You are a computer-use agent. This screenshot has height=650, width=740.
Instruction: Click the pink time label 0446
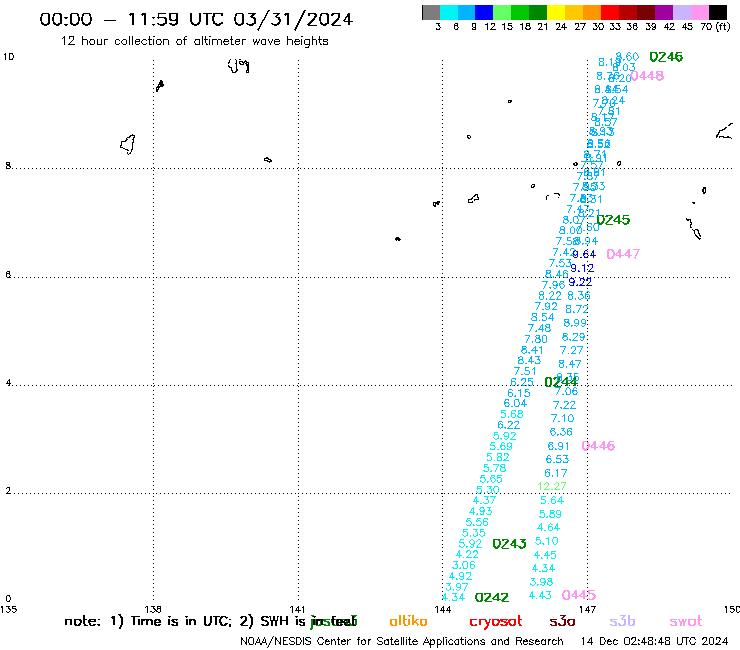[x=598, y=446]
